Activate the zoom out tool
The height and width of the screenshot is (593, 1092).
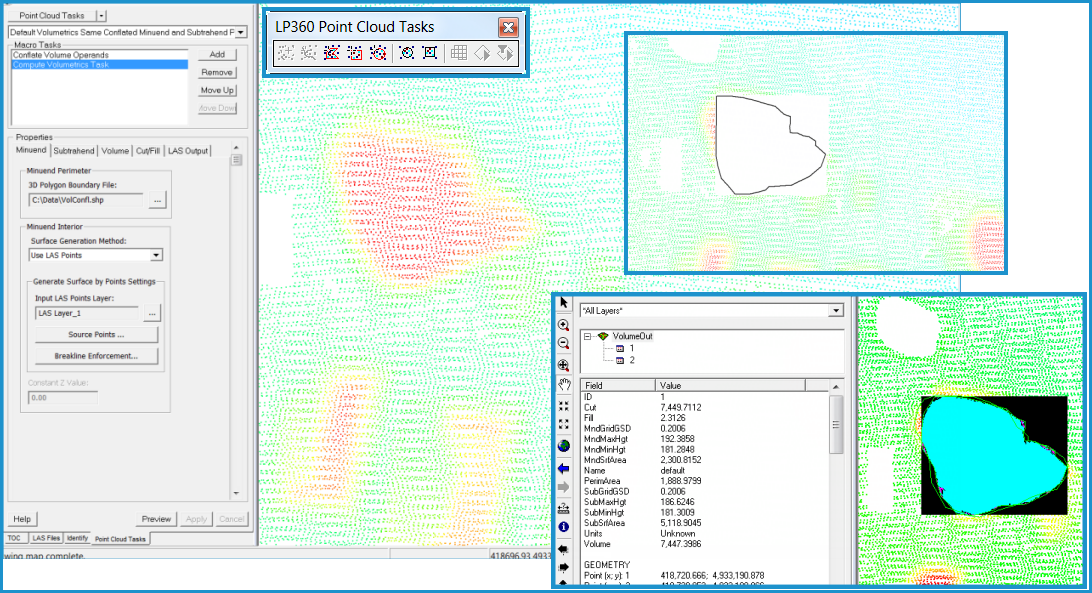(564, 343)
